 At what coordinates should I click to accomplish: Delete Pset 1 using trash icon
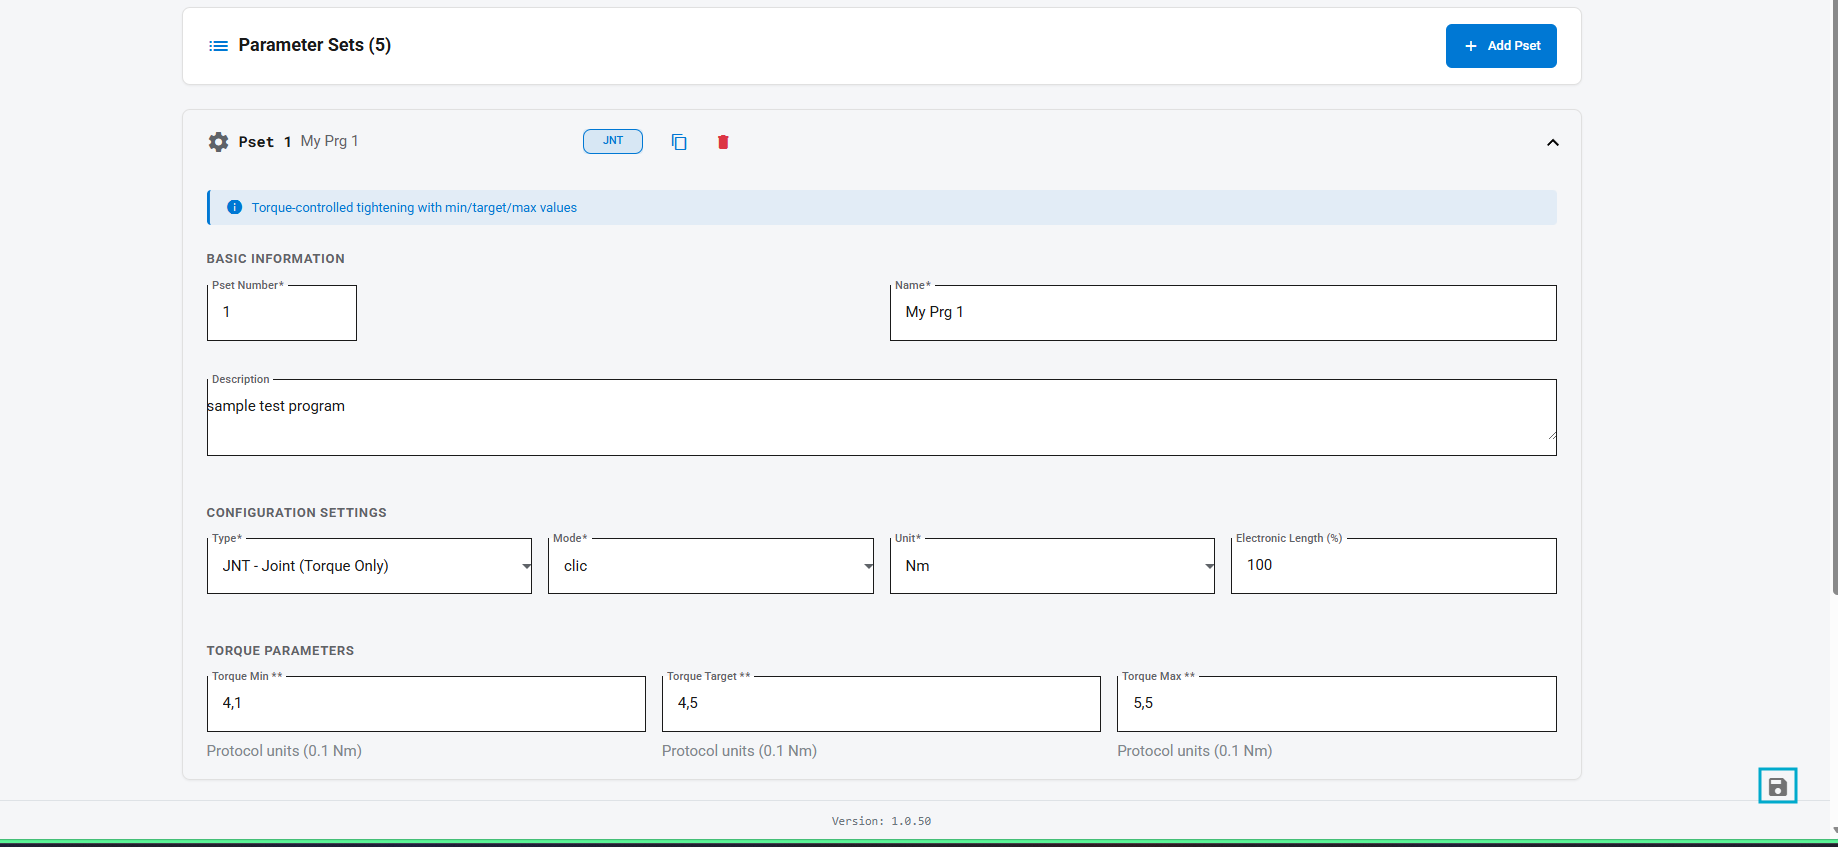tap(723, 142)
